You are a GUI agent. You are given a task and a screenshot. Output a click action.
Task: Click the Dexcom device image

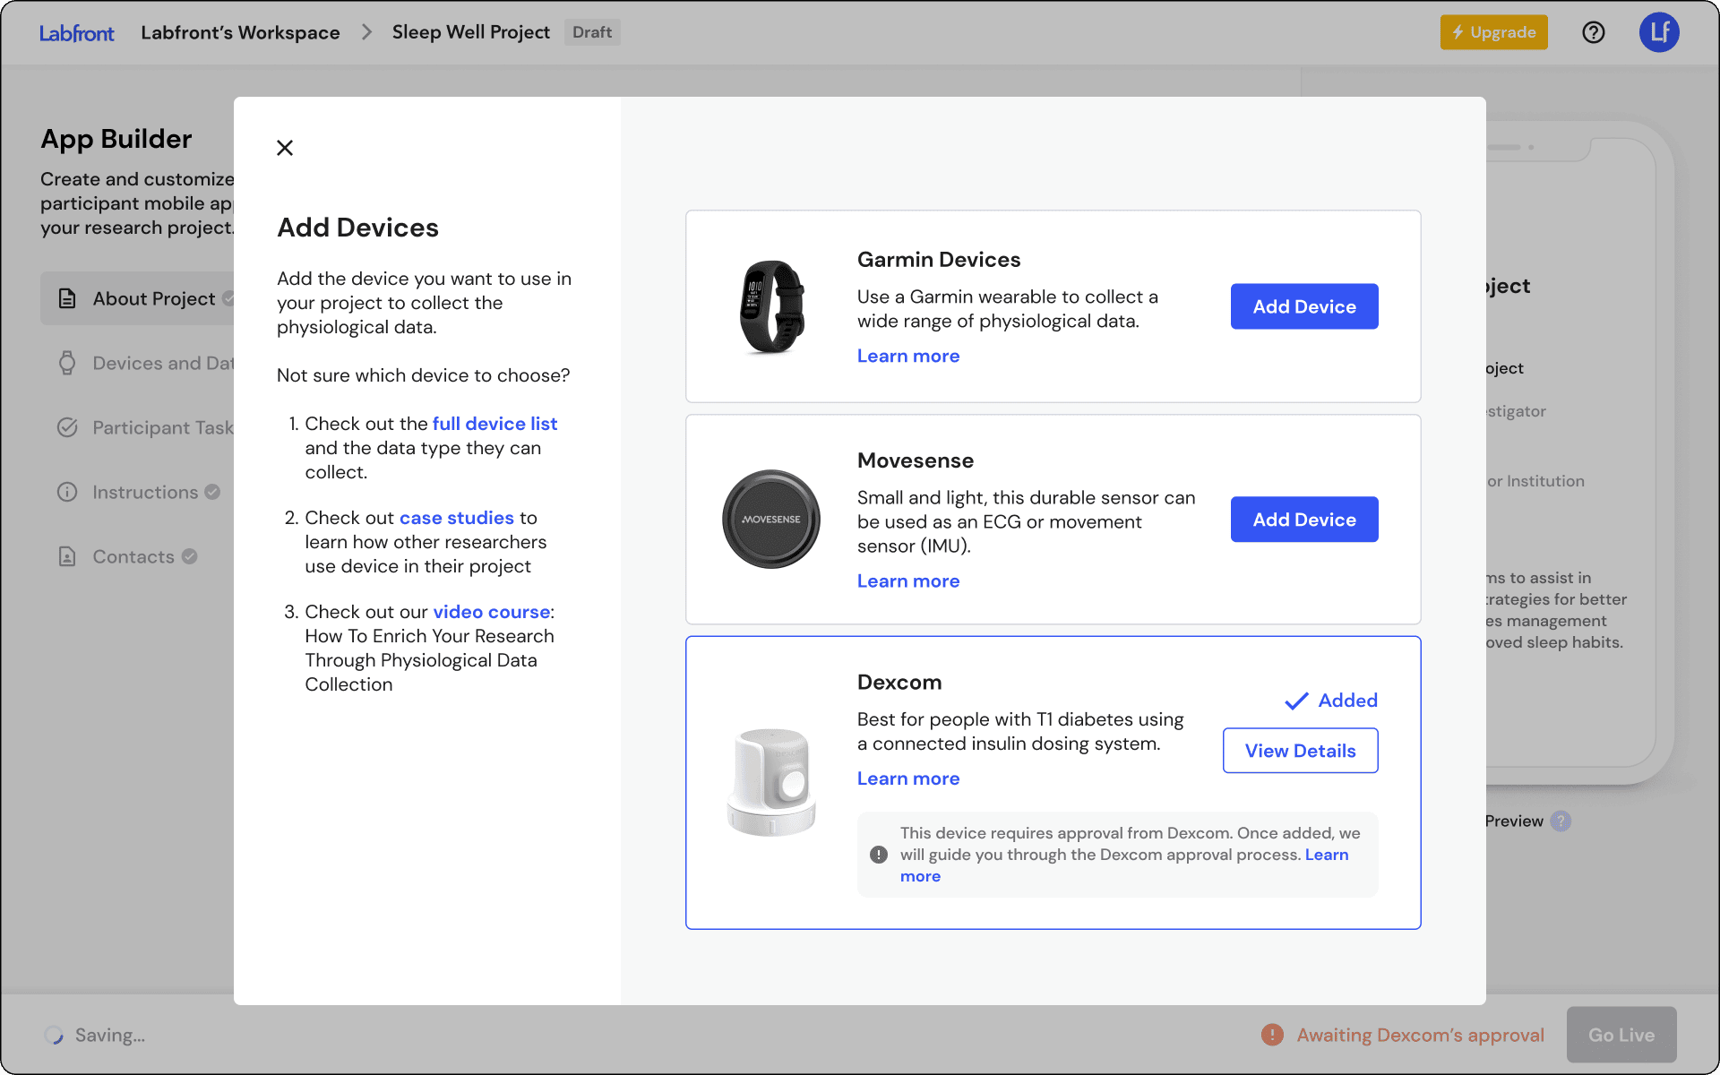(771, 782)
